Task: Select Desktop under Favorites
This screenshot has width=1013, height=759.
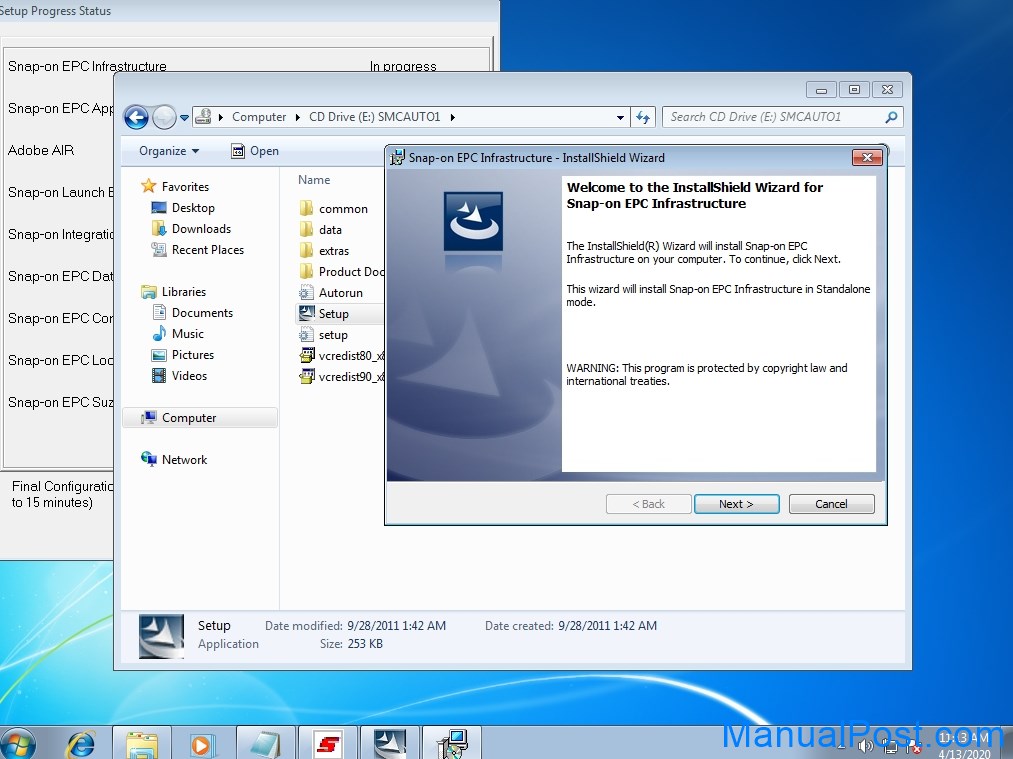Action: click(x=193, y=207)
